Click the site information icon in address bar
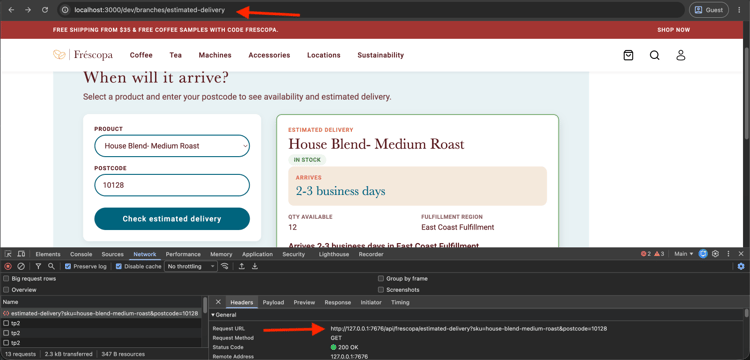750x360 pixels. (65, 10)
